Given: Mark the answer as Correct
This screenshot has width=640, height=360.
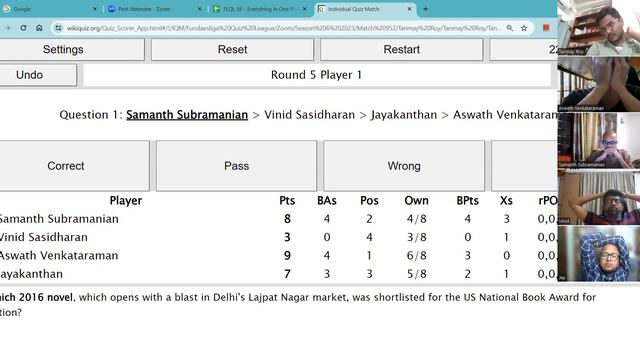Looking at the screenshot, I should [x=74, y=166].
